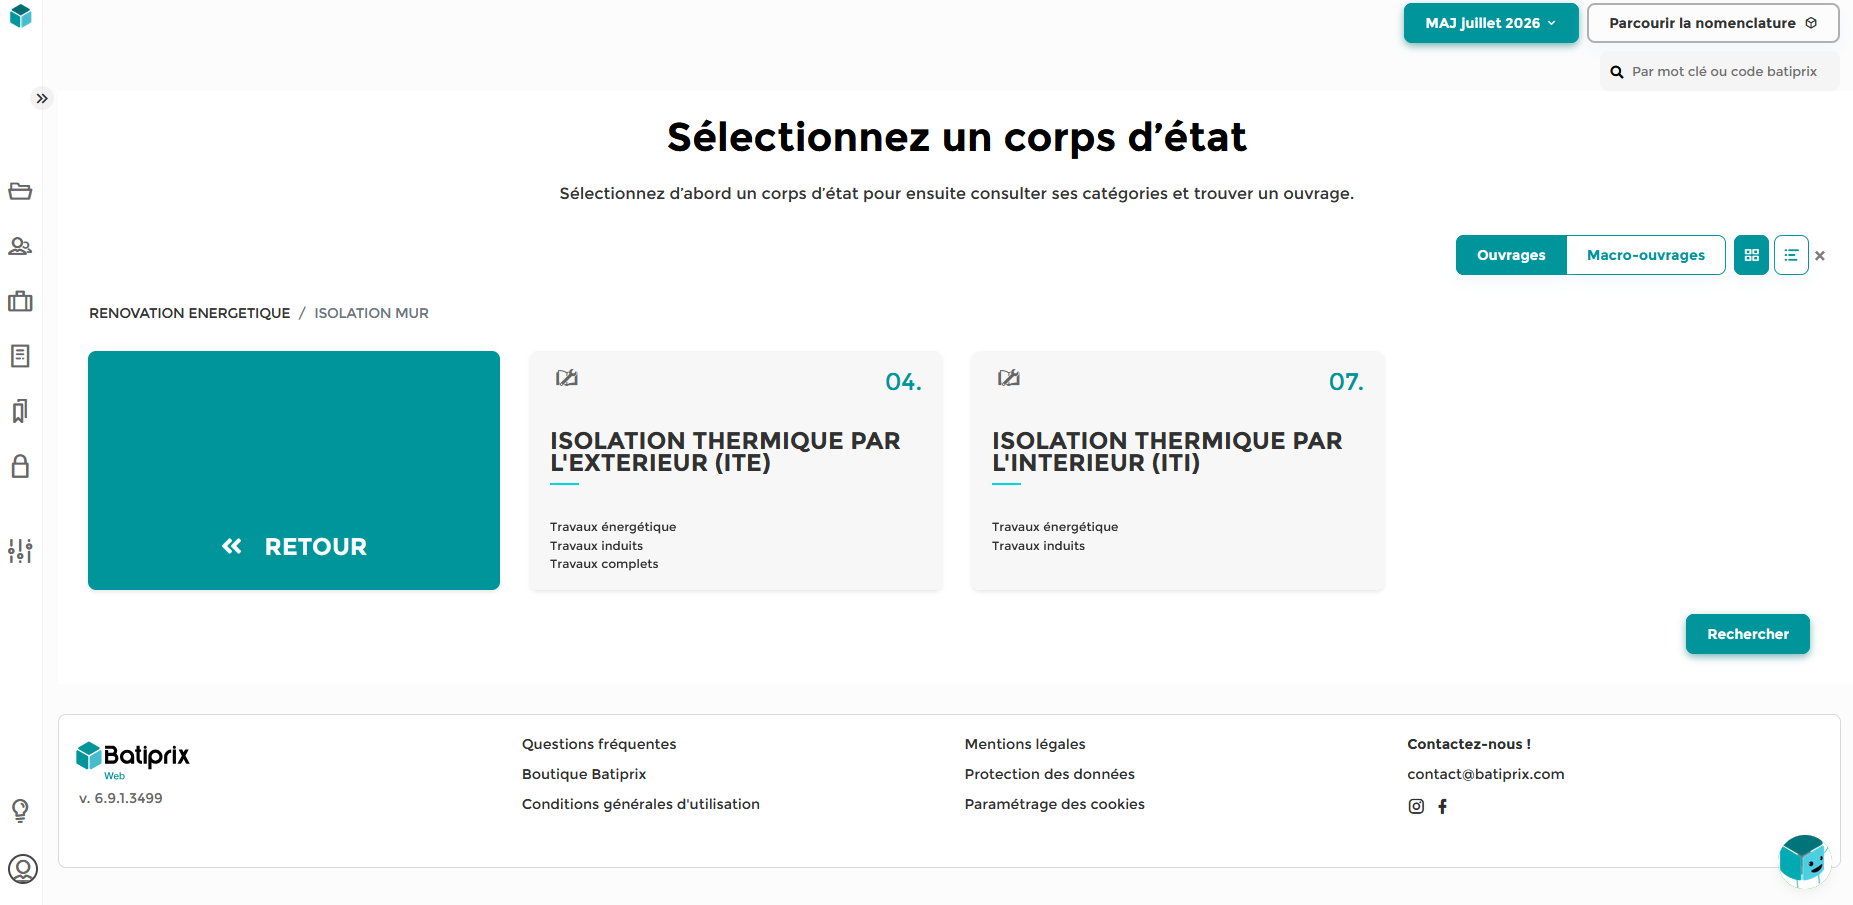
Task: Click the lightbulb tips icon
Action: point(20,810)
